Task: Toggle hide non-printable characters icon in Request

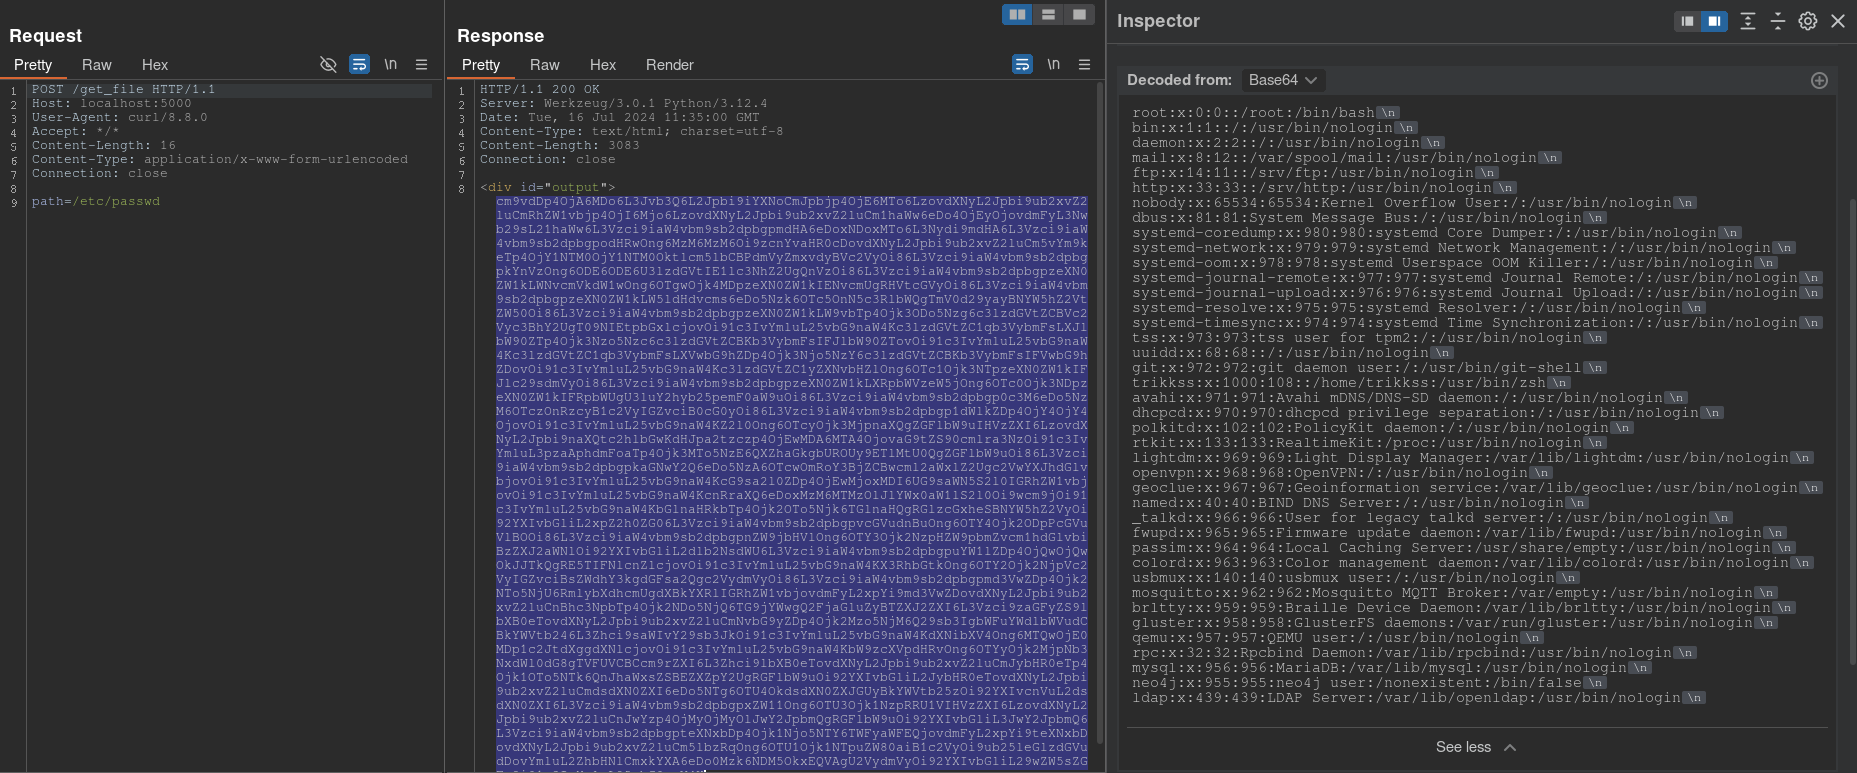Action: [328, 64]
